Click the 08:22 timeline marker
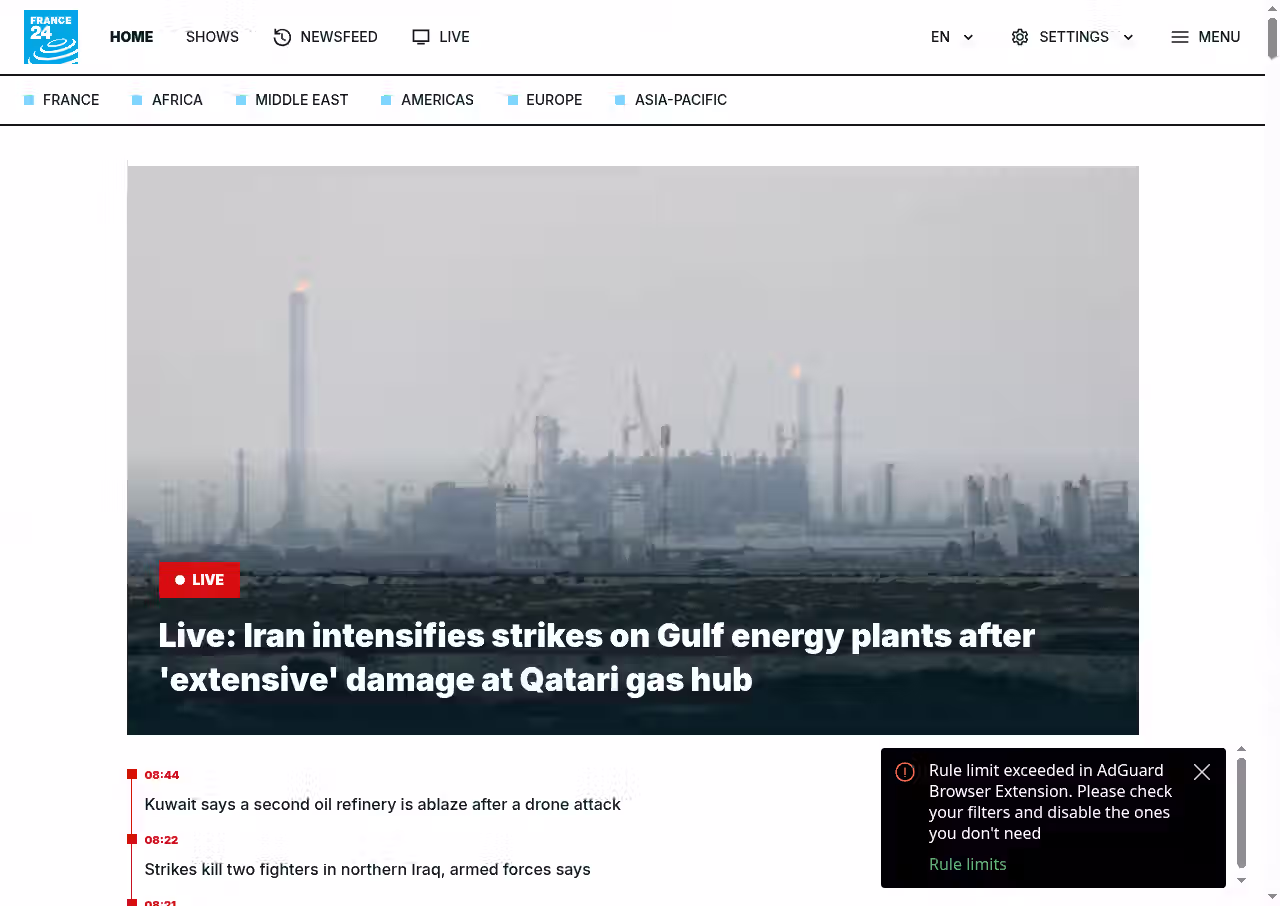Image resolution: width=1280 pixels, height=906 pixels. 161,840
